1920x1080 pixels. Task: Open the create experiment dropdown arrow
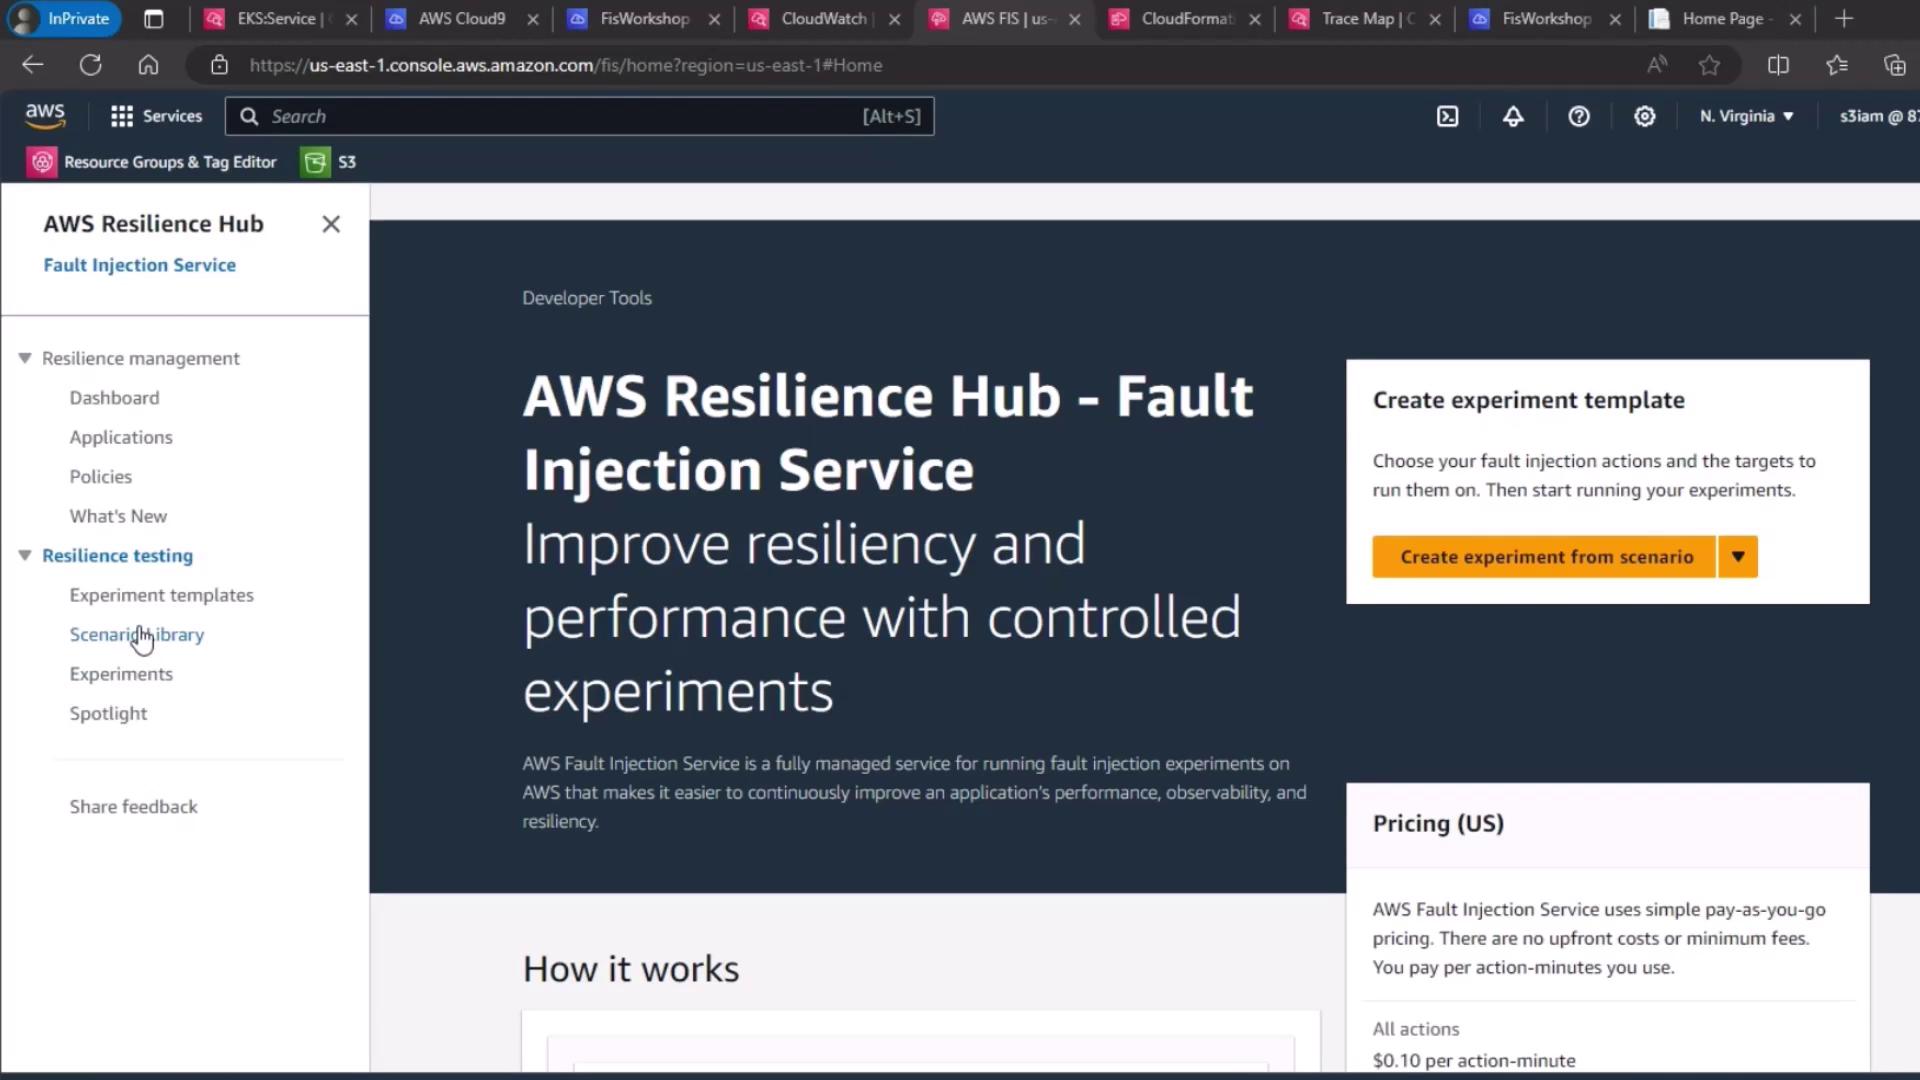pos(1738,557)
